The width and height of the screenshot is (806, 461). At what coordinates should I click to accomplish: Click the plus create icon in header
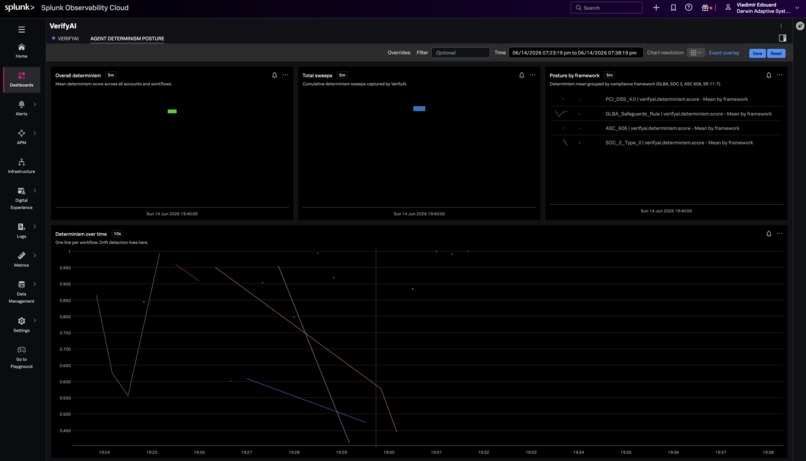pyautogui.click(x=656, y=8)
